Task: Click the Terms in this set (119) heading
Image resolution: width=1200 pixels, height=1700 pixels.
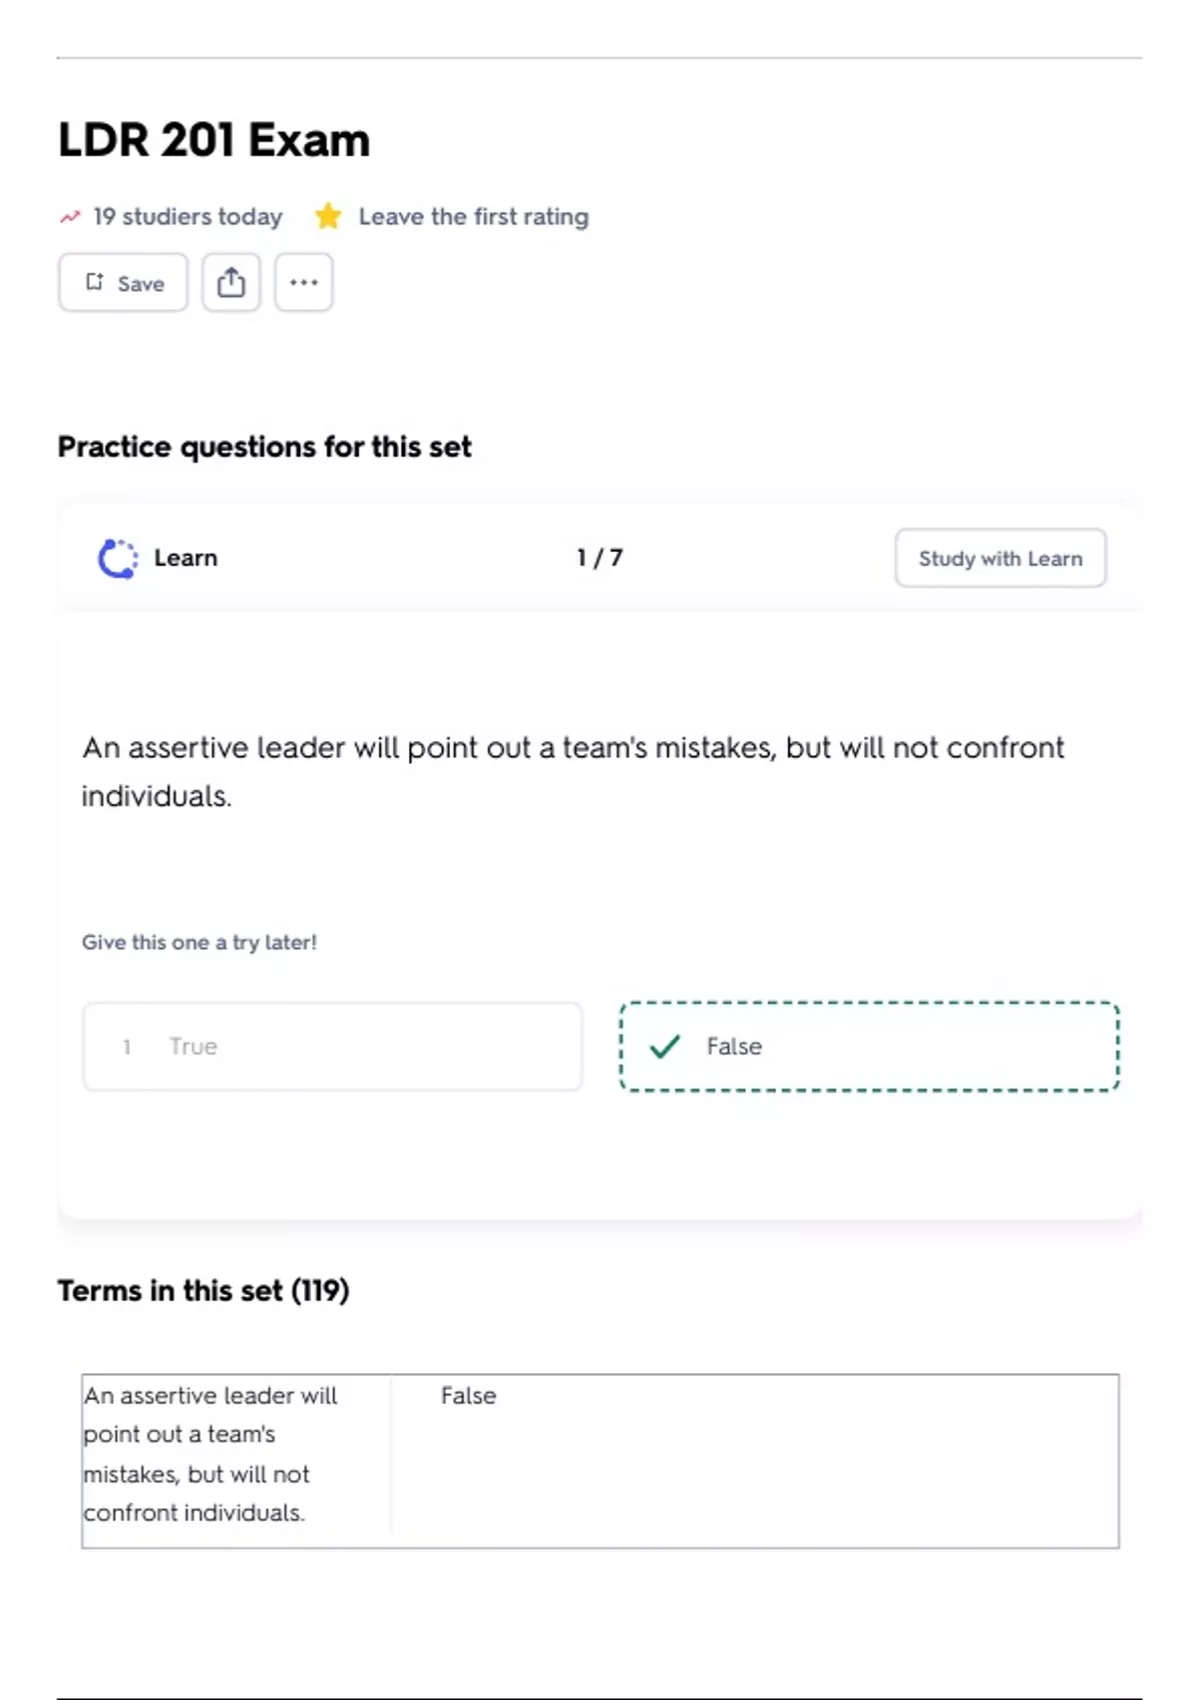Action: tap(203, 1290)
